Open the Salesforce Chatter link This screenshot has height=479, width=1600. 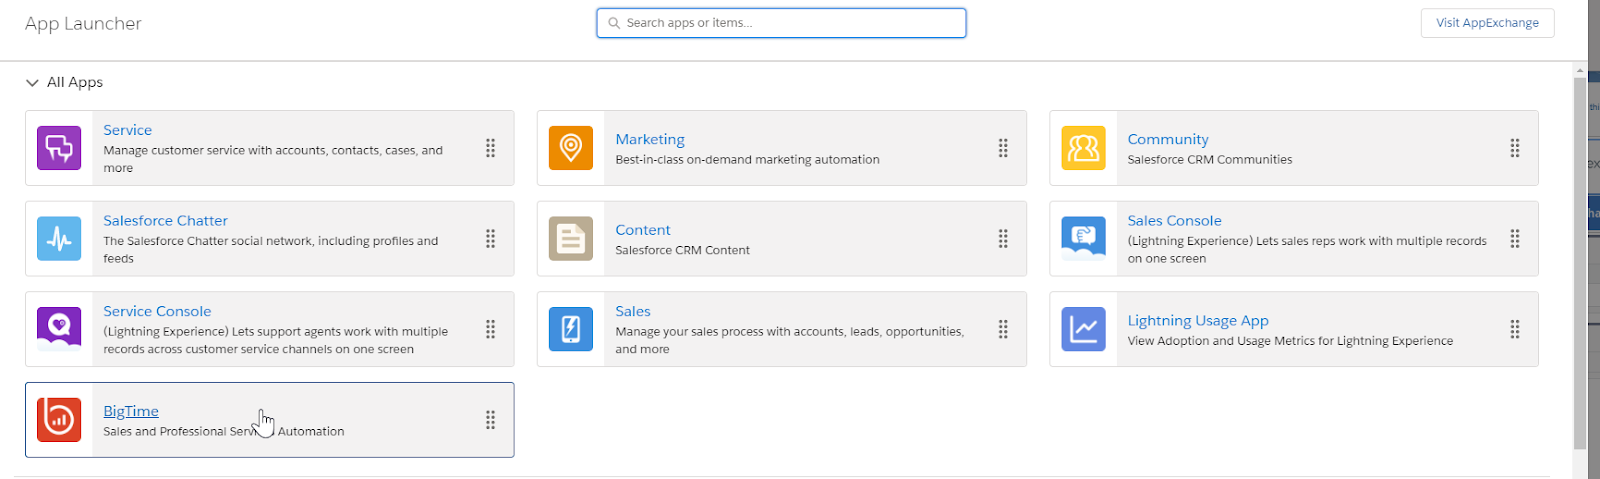click(x=165, y=220)
